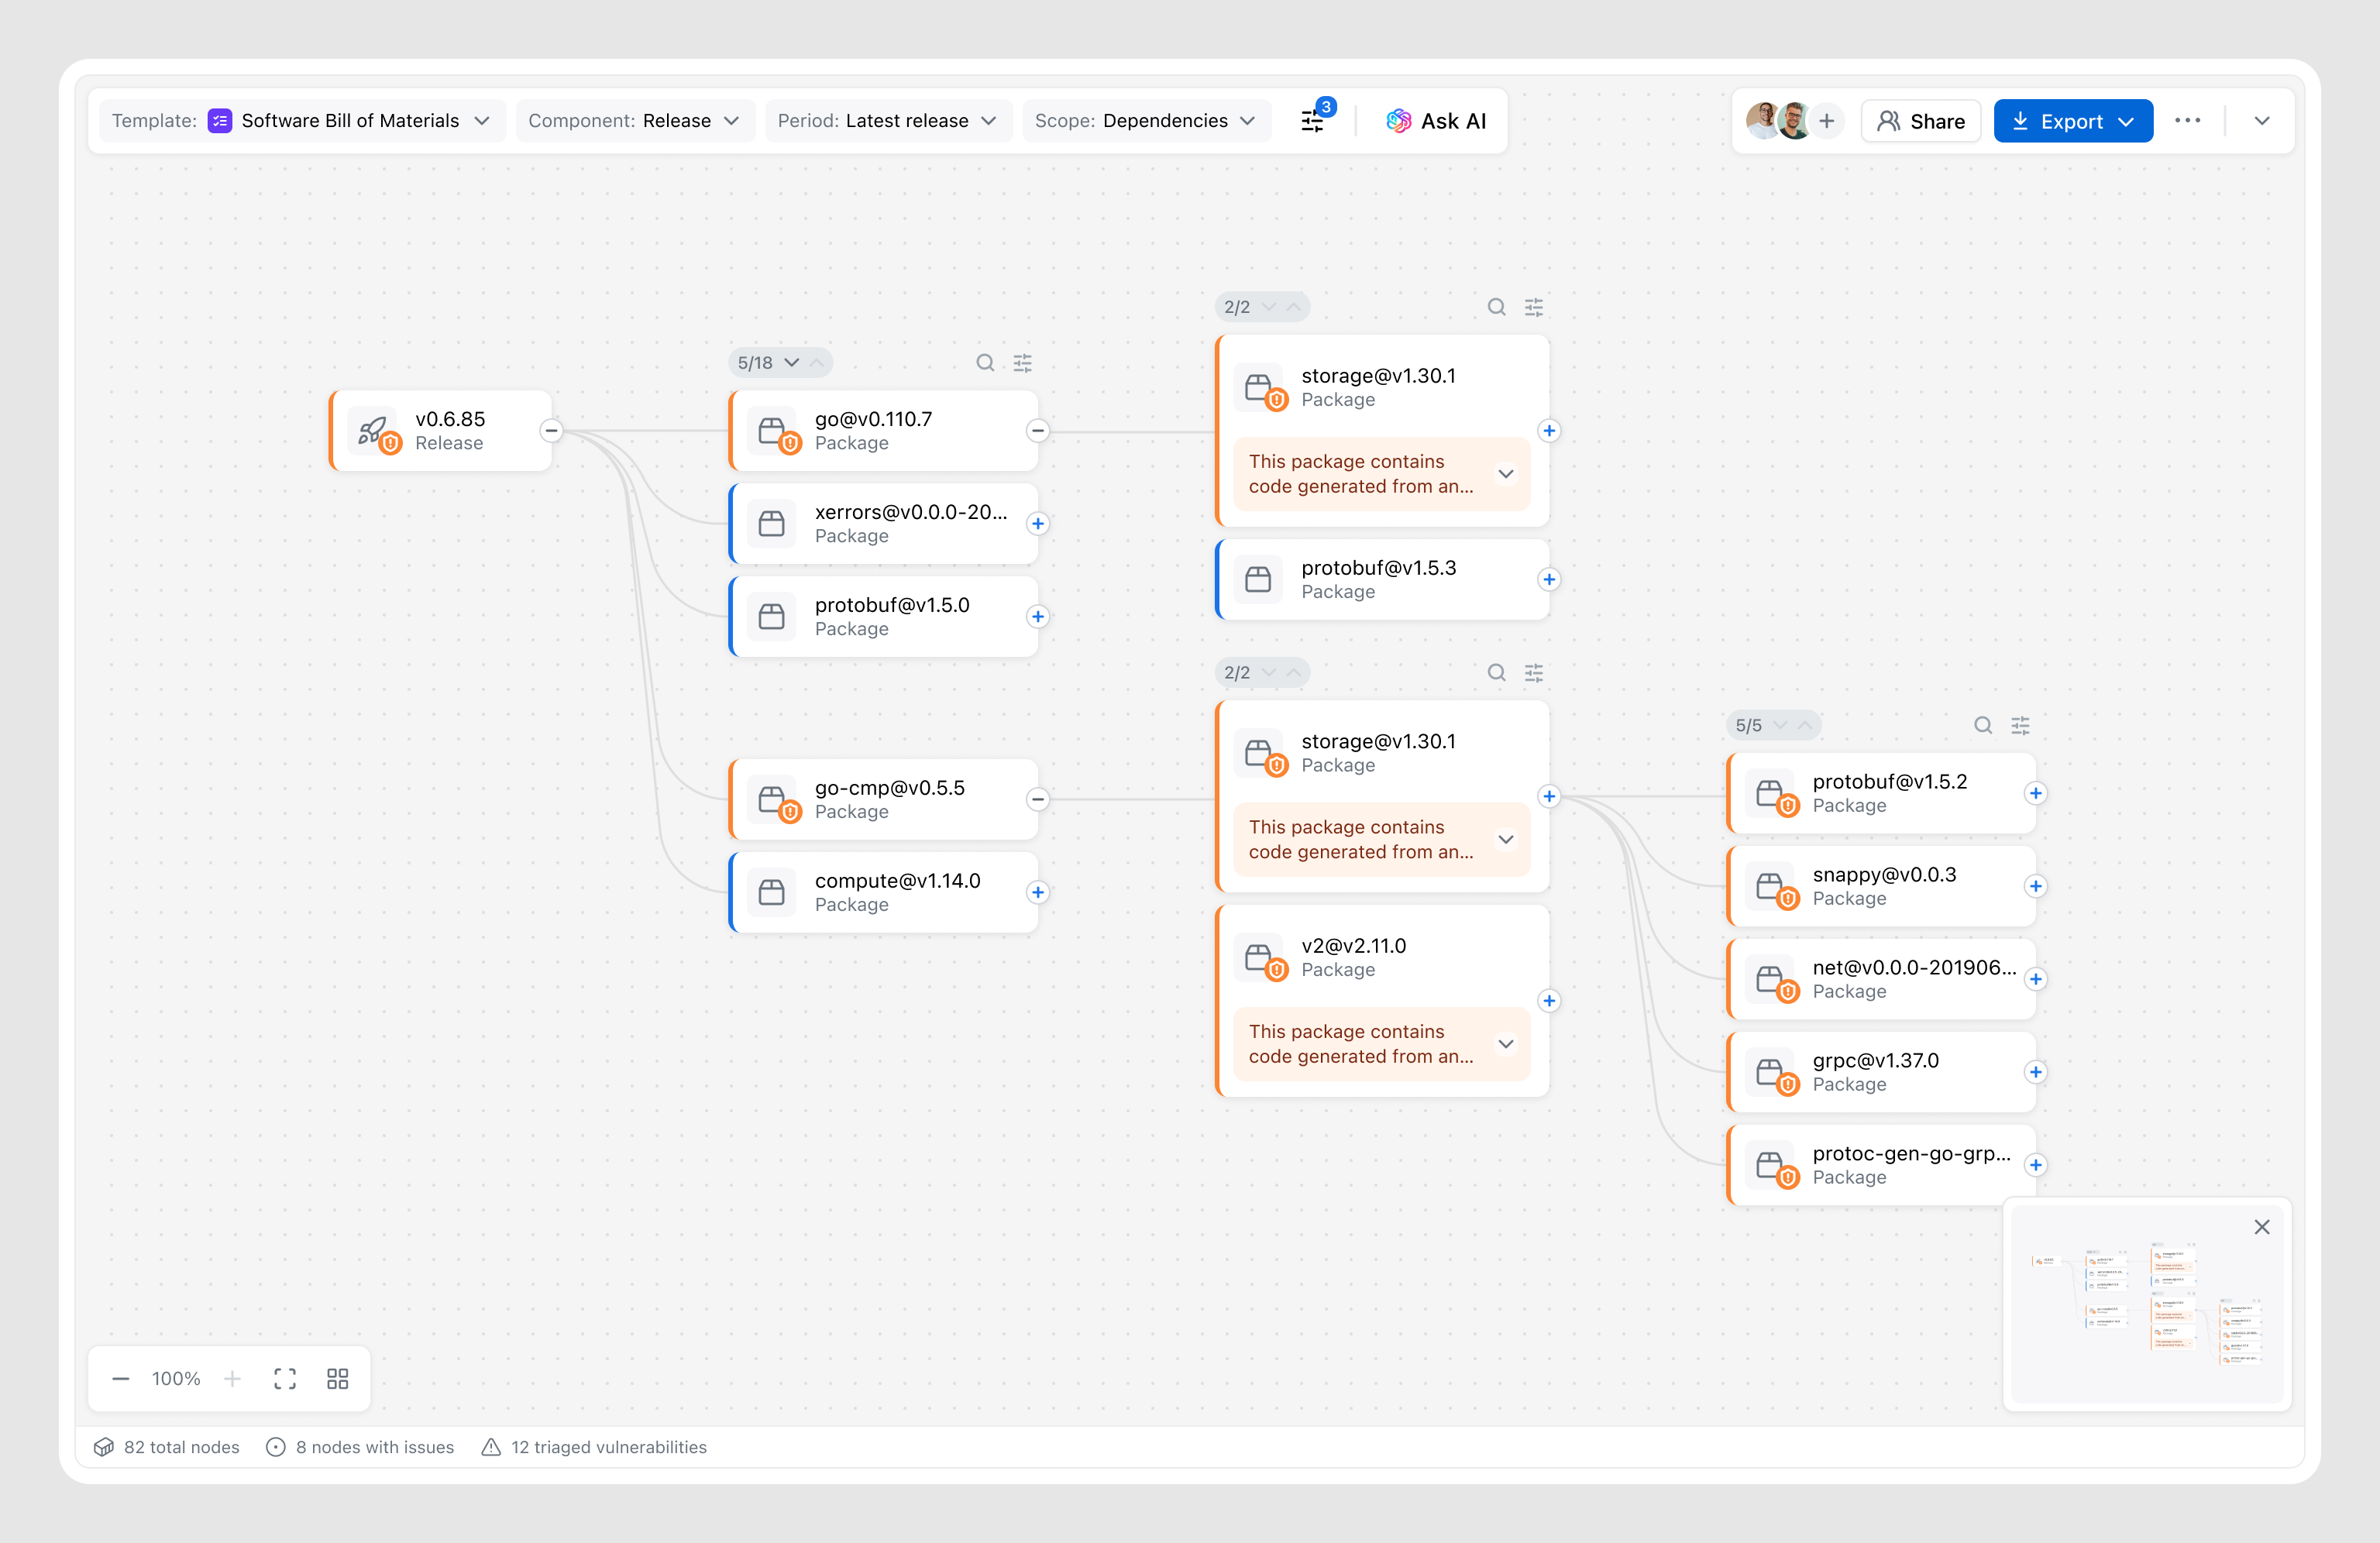2380x1543 pixels.
Task: Open the three-dots more options menu
Action: pos(2187,121)
